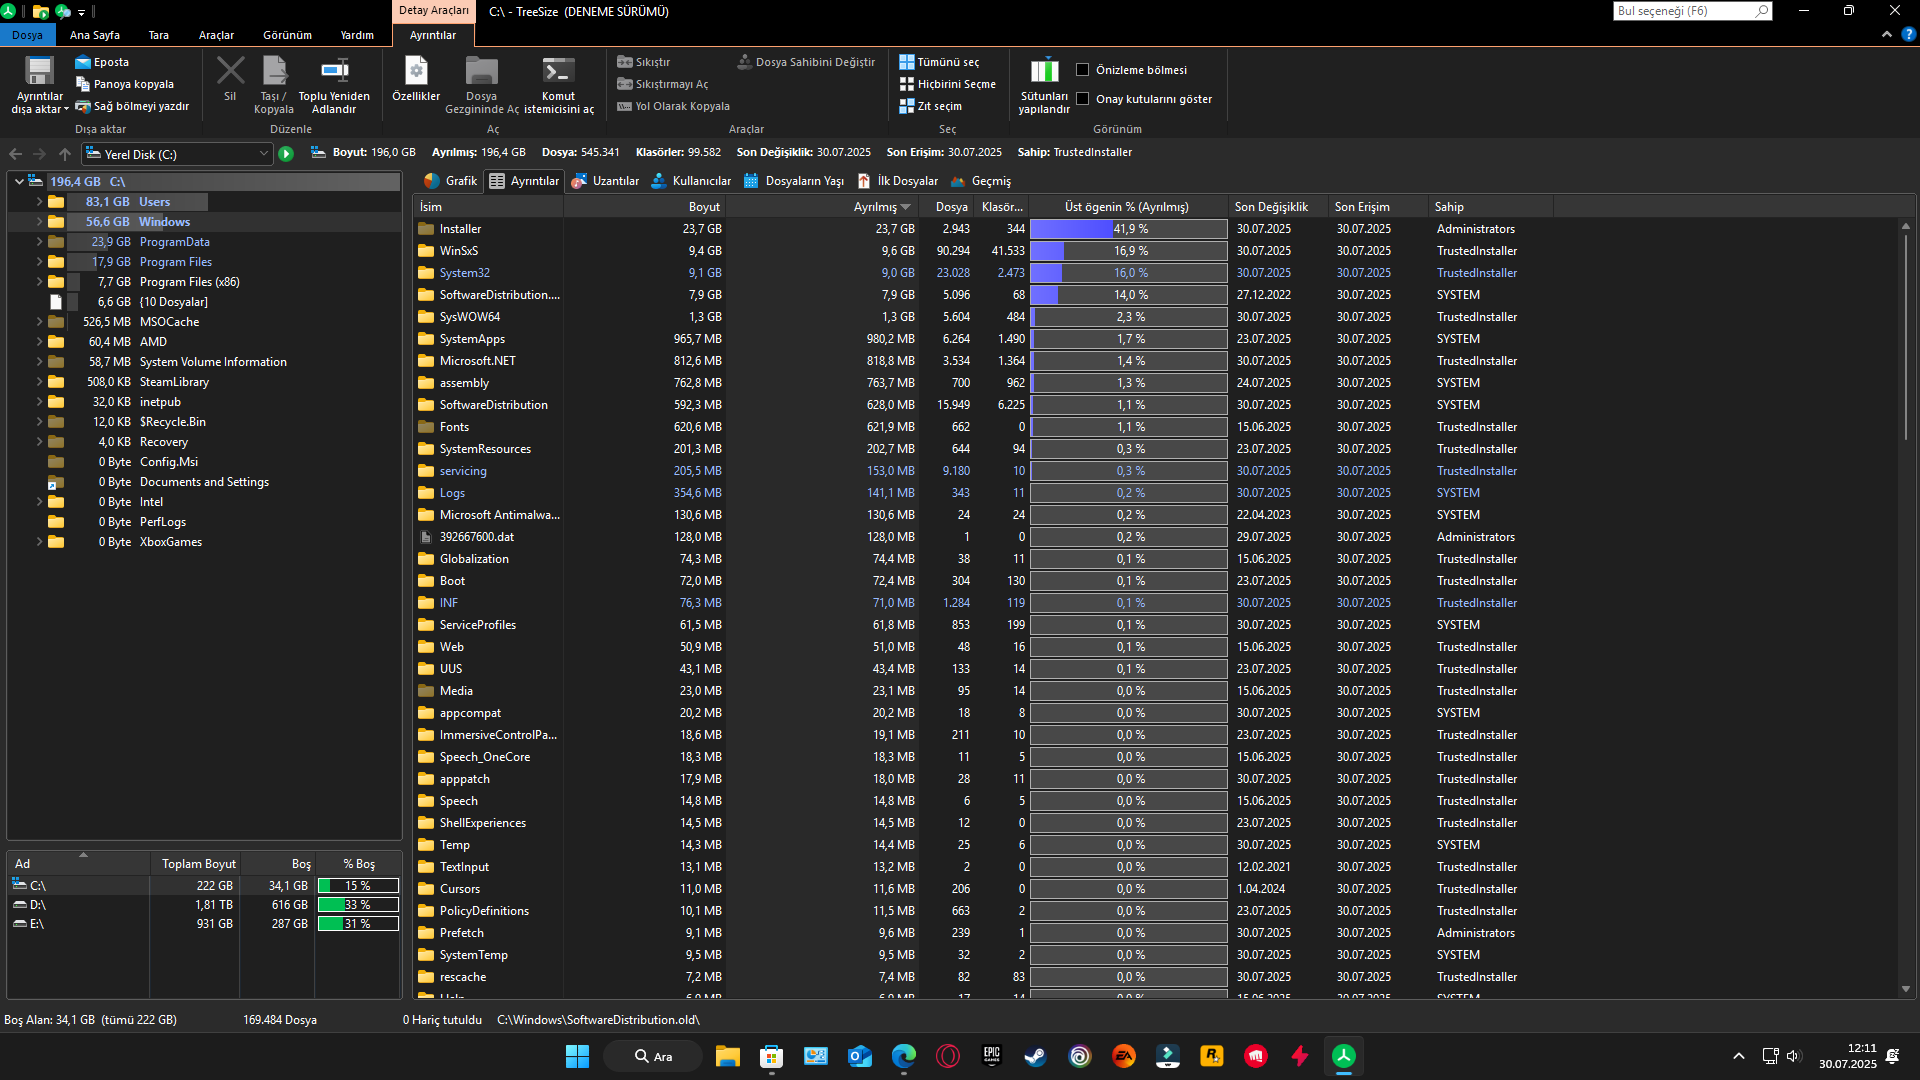This screenshot has height=1080, width=1920.
Task: Sort drives by Toplam Boyut header
Action: point(195,864)
